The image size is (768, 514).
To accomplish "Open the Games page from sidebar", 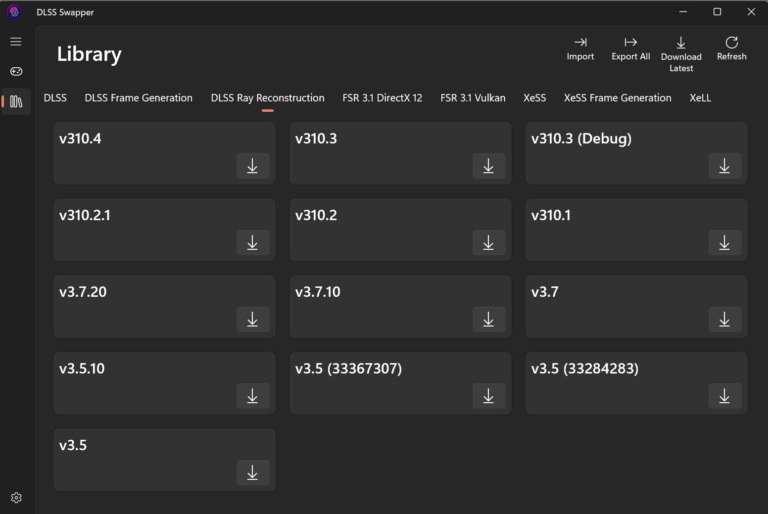I will pos(16,71).
